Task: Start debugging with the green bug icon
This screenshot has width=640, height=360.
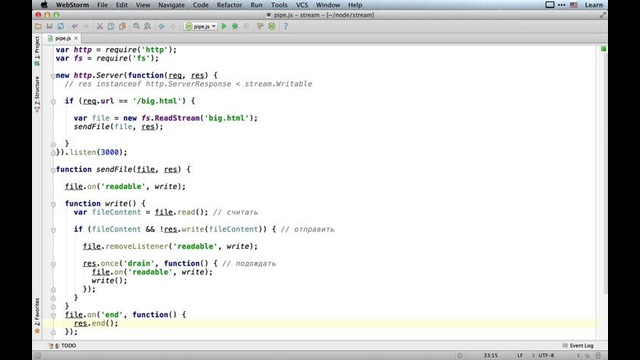Action: (x=235, y=27)
